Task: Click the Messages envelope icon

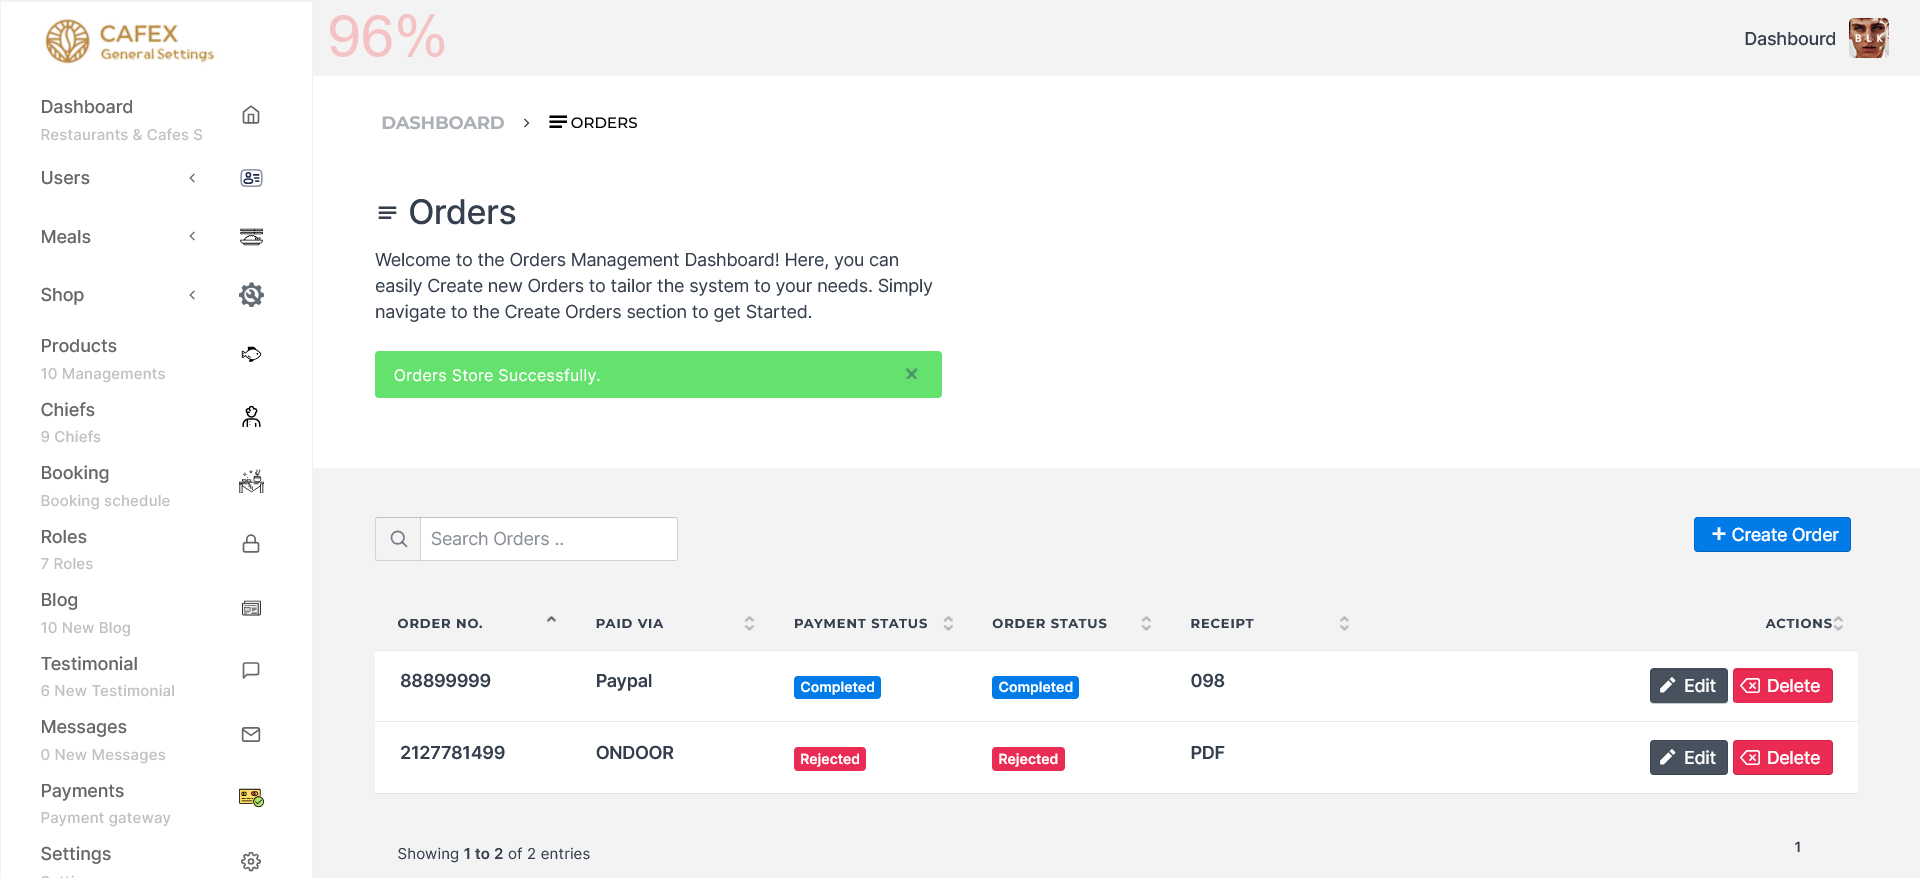Action: 251,734
